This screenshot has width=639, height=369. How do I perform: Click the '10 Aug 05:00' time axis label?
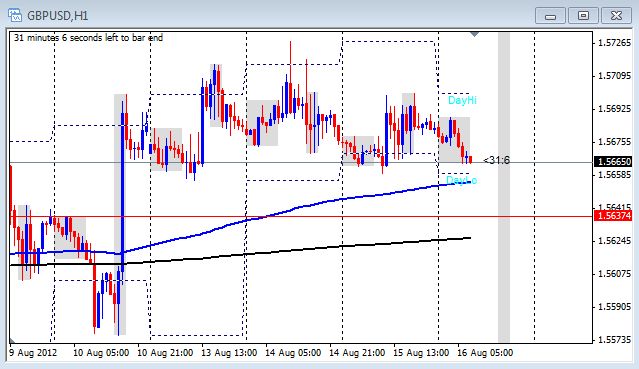pyautogui.click(x=101, y=353)
